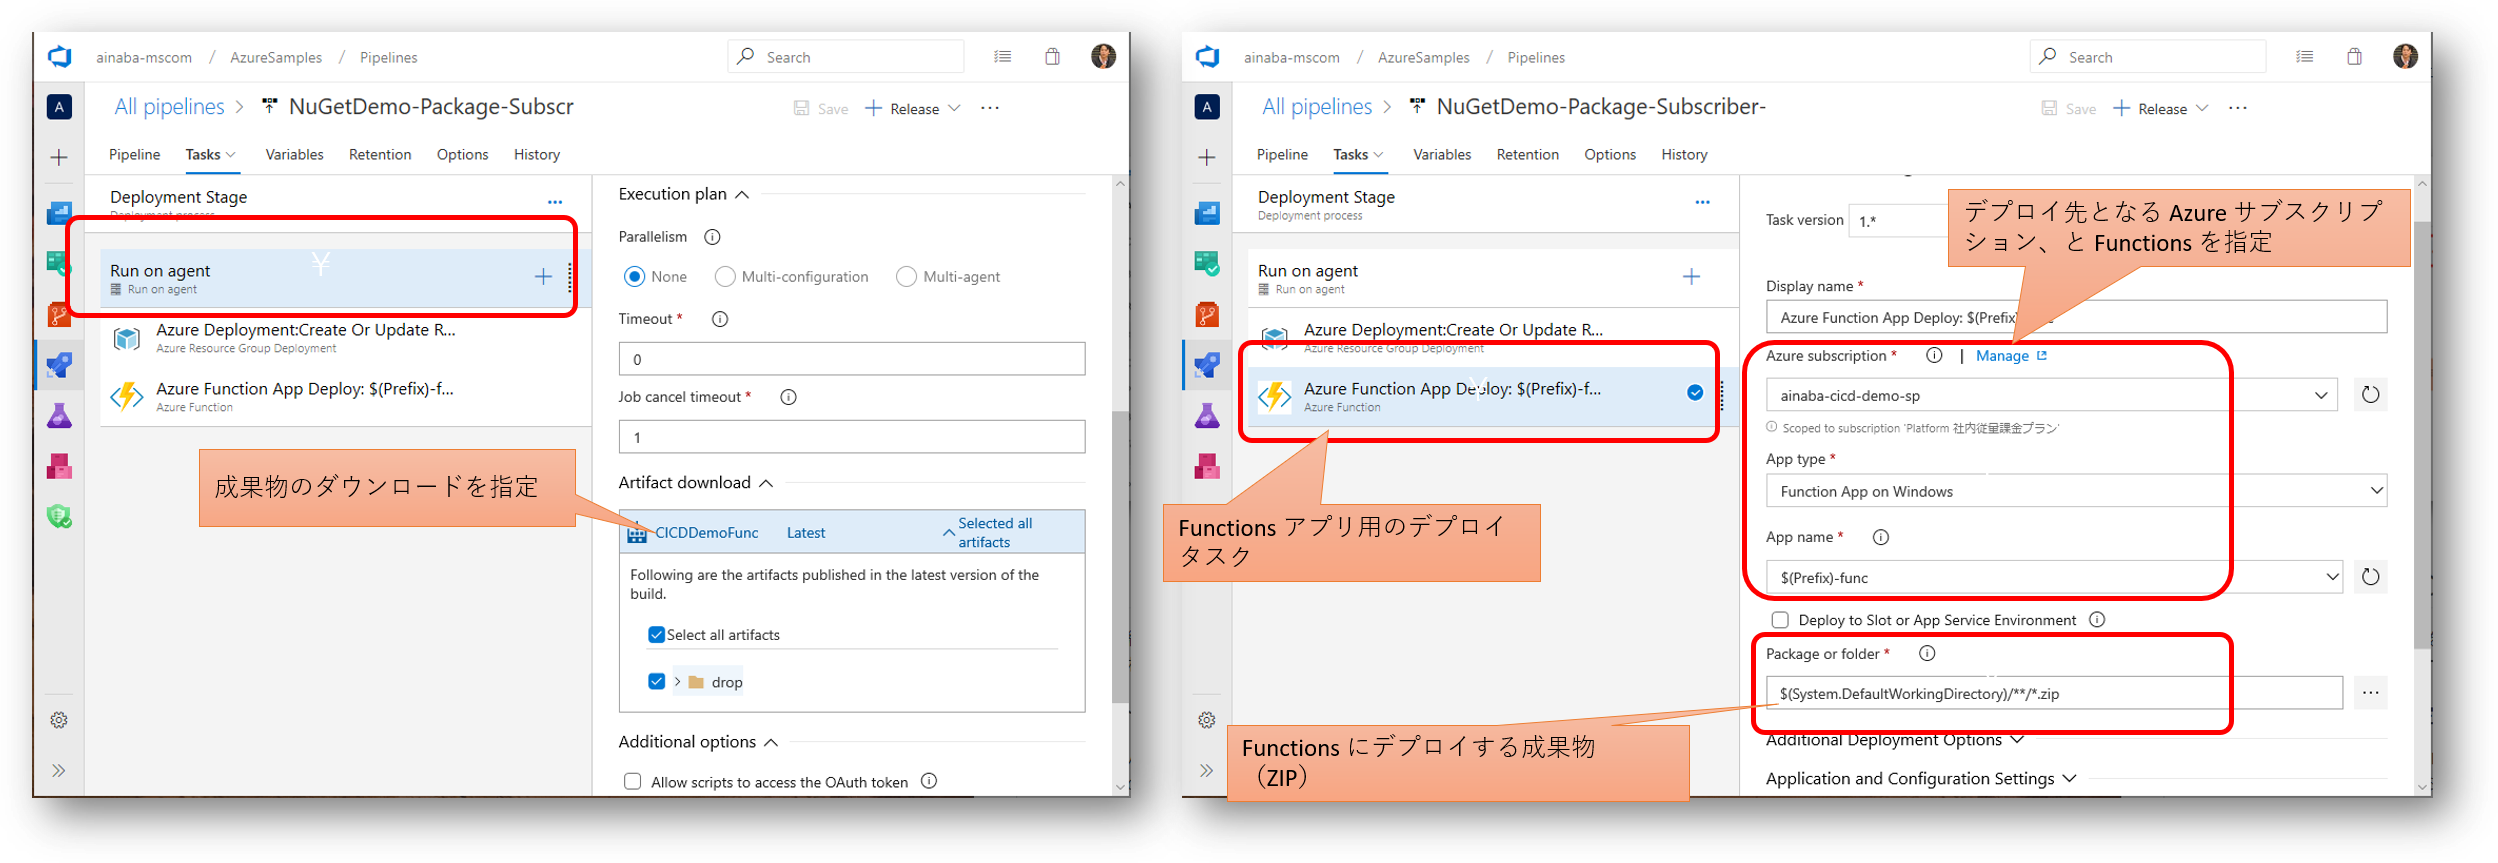The image size is (2498, 863).
Task: Enable Deploy to Slot or App Service Environment
Action: pyautogui.click(x=1780, y=620)
